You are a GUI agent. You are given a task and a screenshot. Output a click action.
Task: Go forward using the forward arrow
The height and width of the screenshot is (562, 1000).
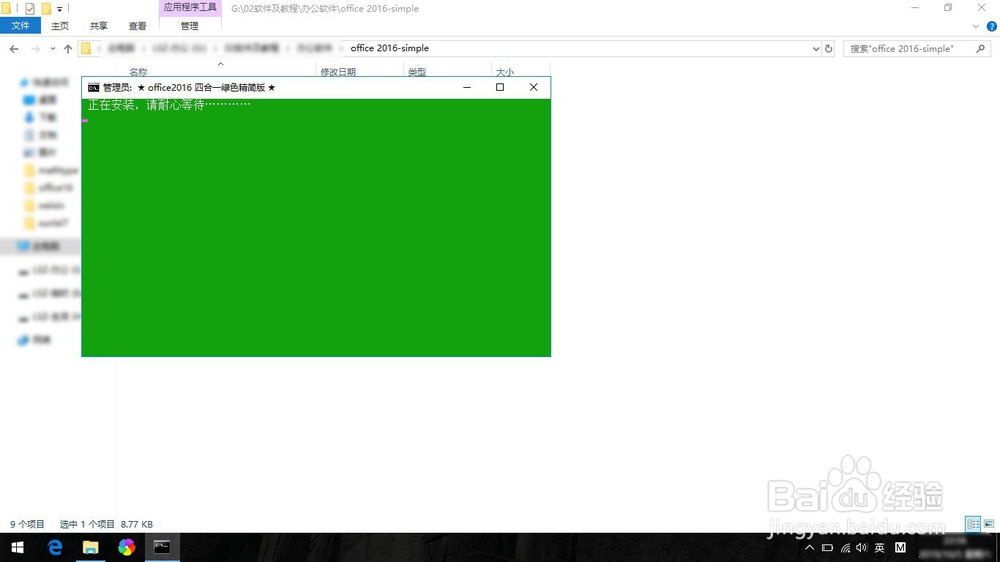pyautogui.click(x=35, y=48)
